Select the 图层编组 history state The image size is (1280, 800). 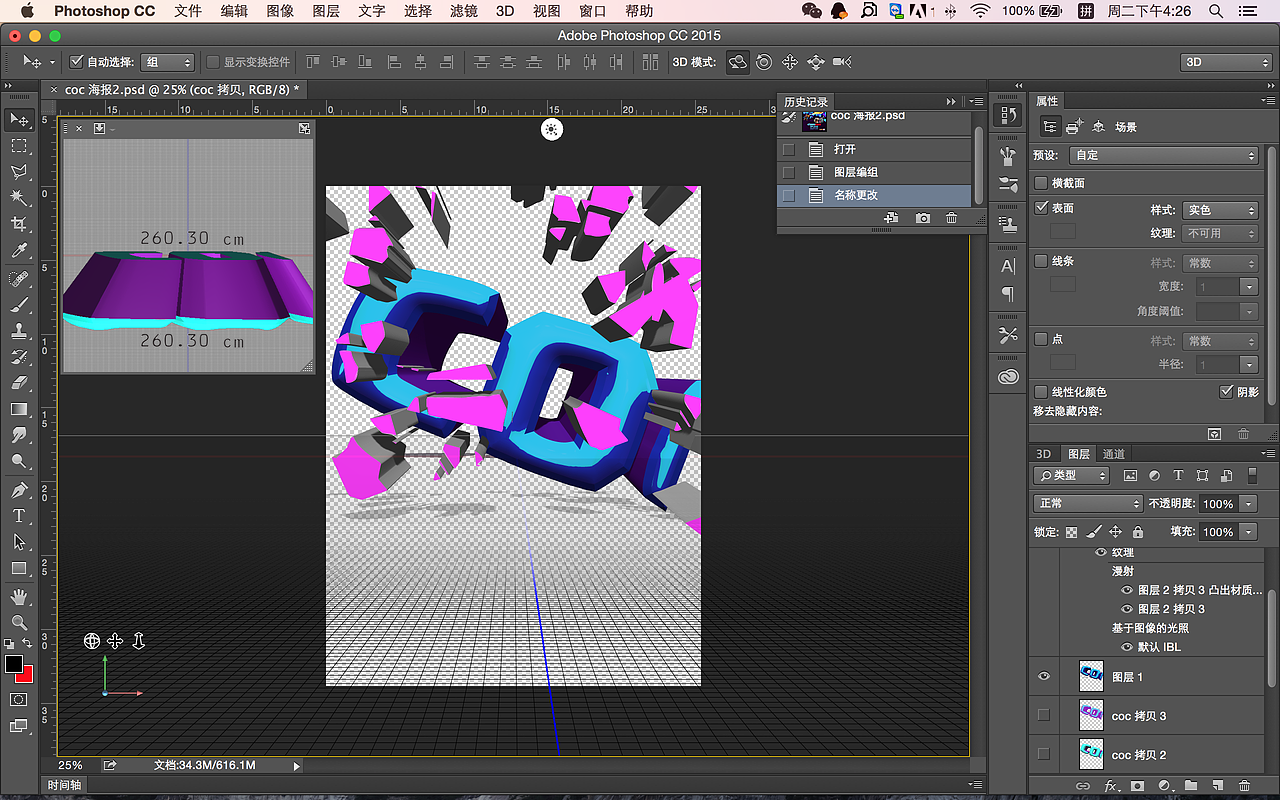pos(874,172)
